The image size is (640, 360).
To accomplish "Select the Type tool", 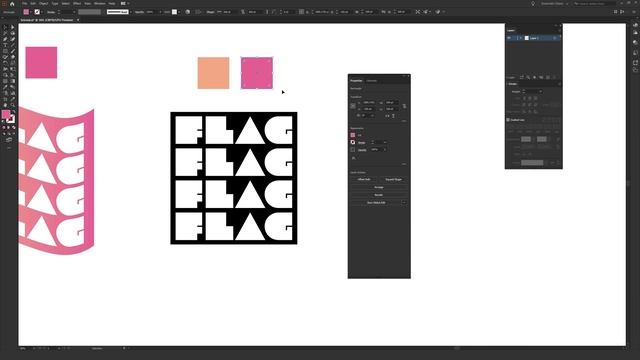I will [5, 45].
